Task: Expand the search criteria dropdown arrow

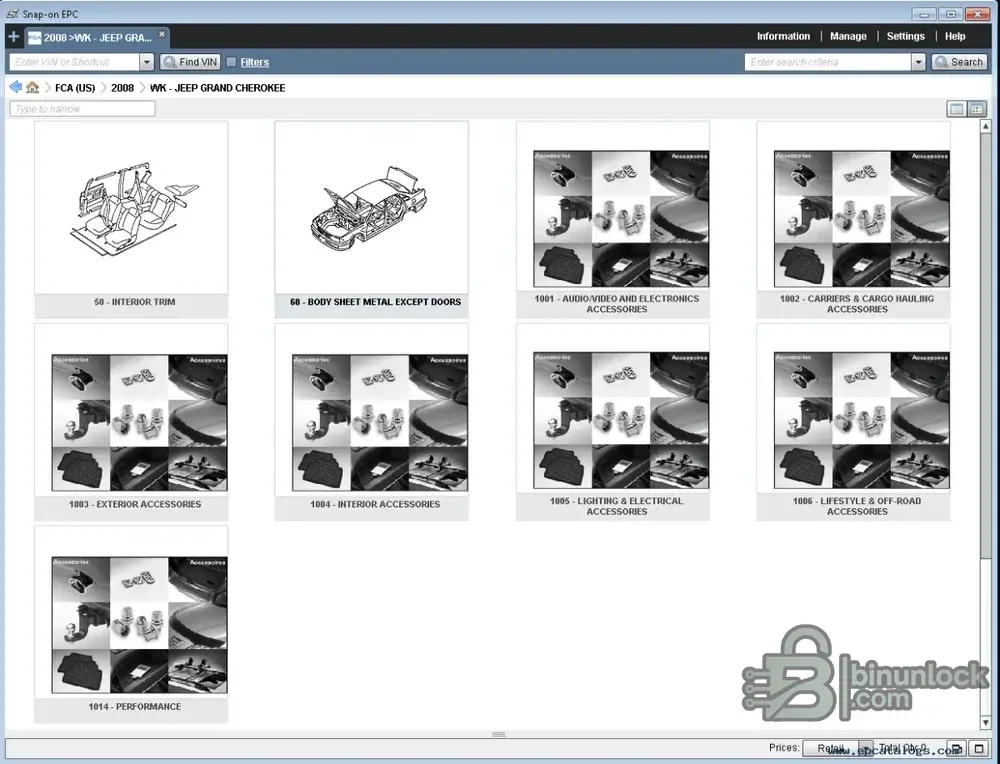Action: 918,62
